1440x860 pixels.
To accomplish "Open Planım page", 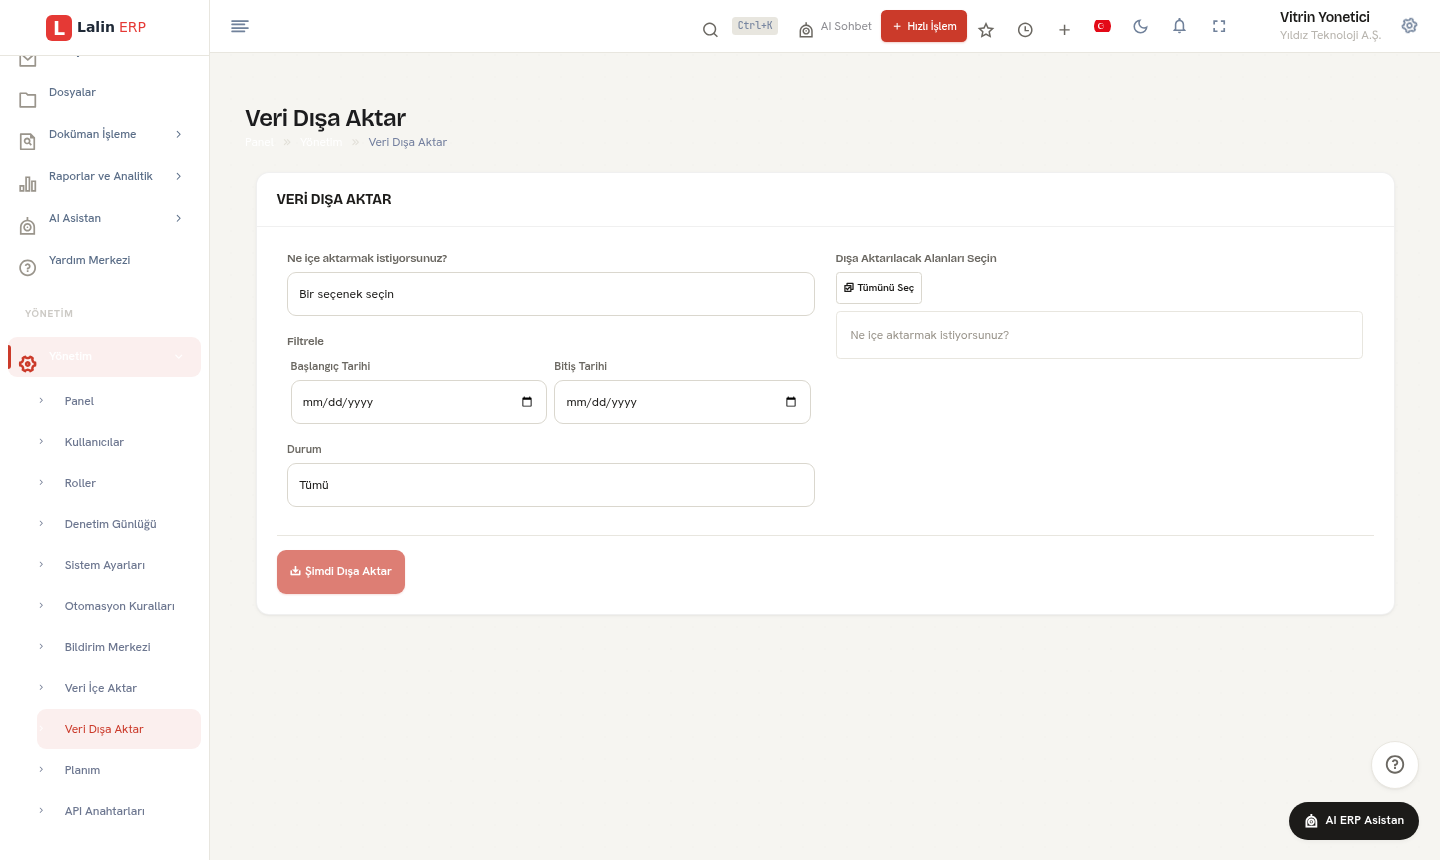I will coord(82,770).
